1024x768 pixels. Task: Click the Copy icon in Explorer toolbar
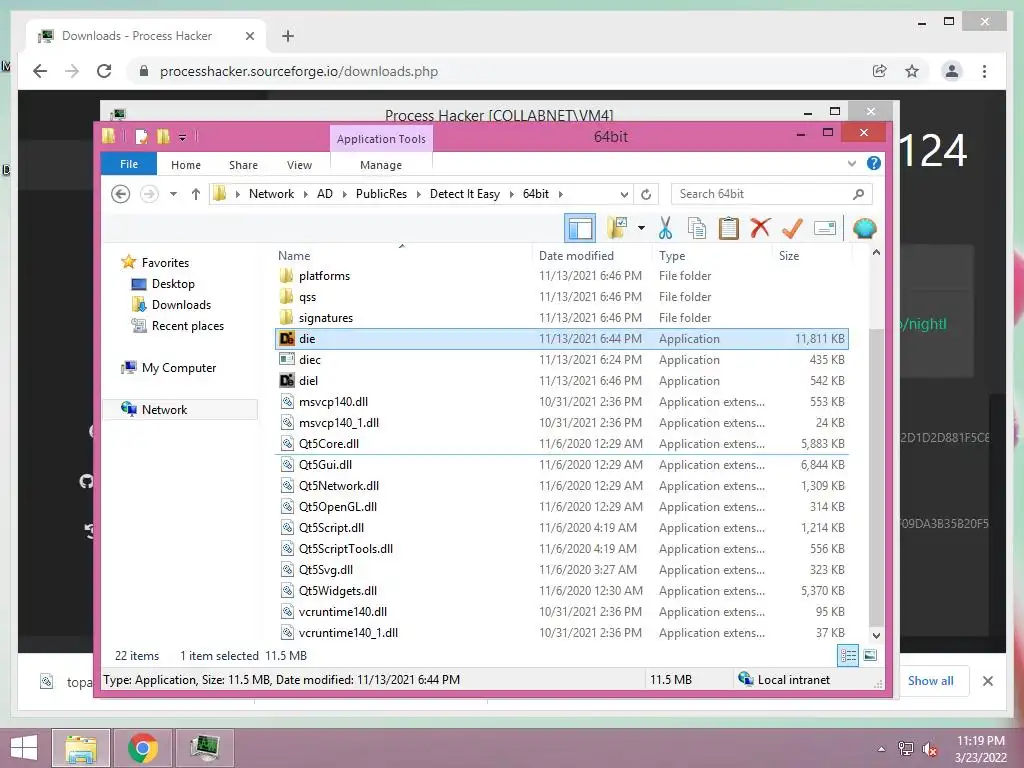click(x=697, y=228)
